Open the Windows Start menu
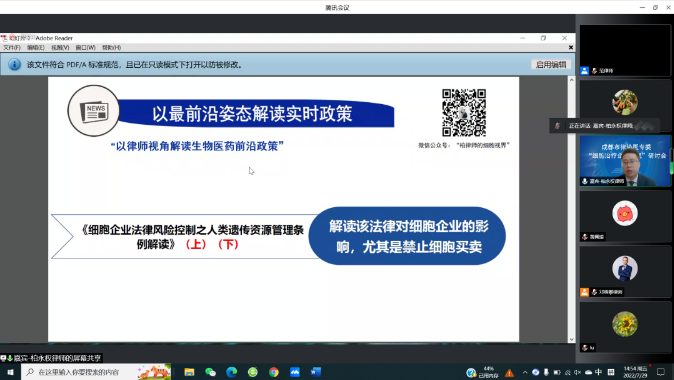This screenshot has height=380, width=674. pos(10,372)
